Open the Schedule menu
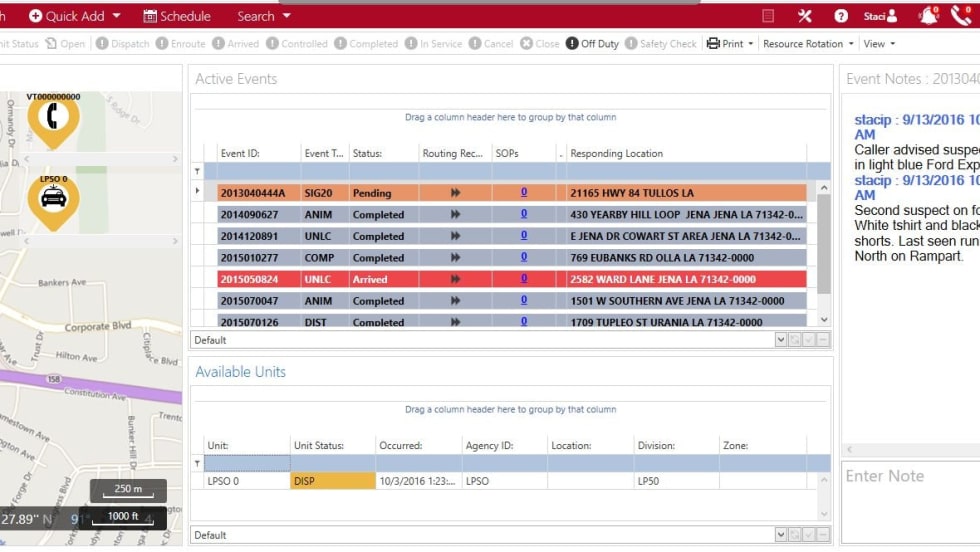 tap(177, 16)
